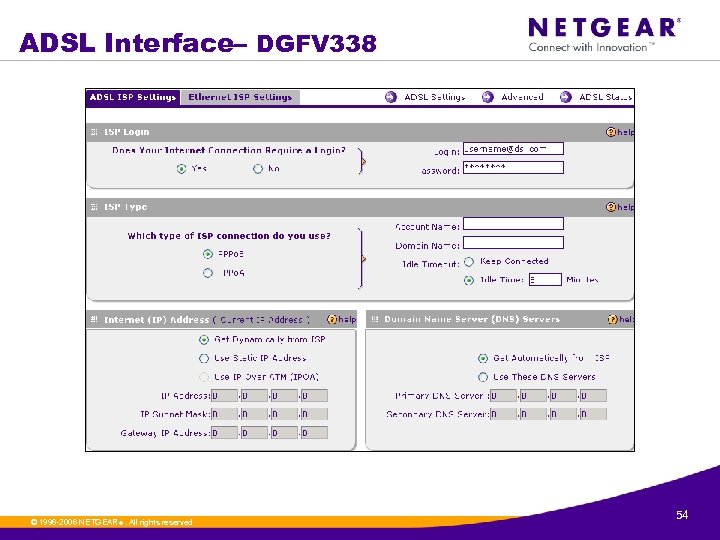Click the Password field
720x540 pixels.
[x=513, y=167]
